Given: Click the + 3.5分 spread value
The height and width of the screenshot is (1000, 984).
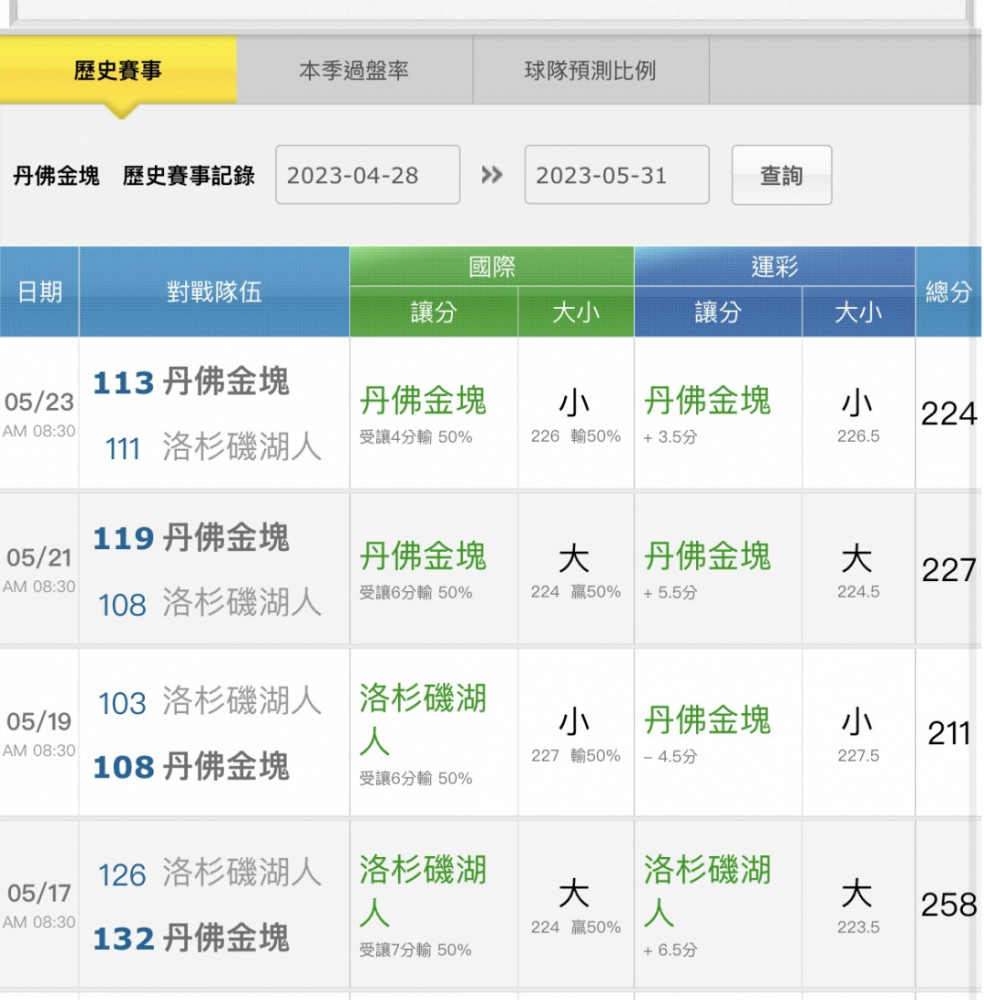Looking at the screenshot, I should (670, 438).
